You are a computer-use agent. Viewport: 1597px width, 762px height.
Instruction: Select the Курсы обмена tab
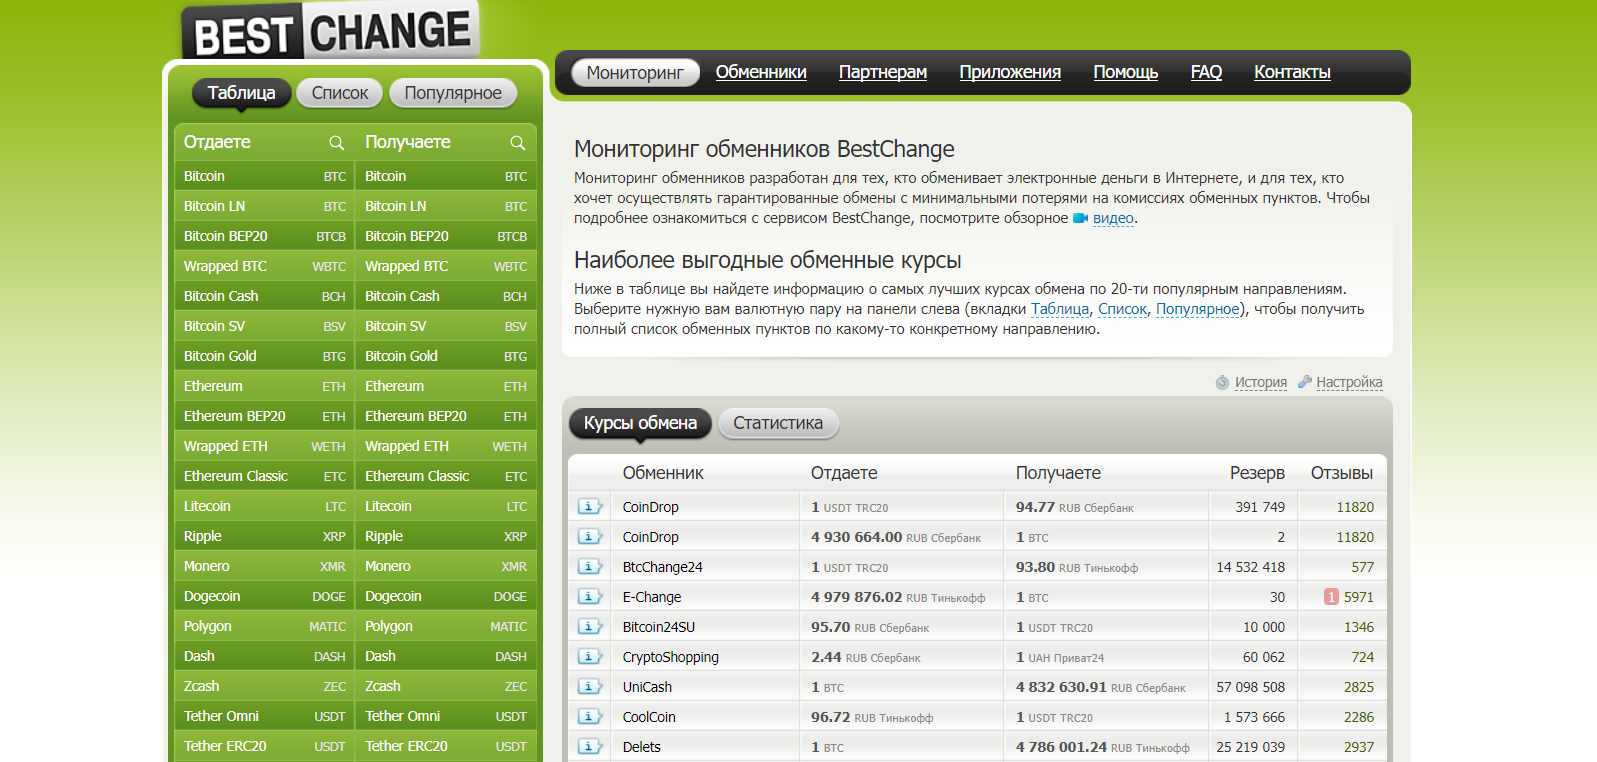pos(640,423)
